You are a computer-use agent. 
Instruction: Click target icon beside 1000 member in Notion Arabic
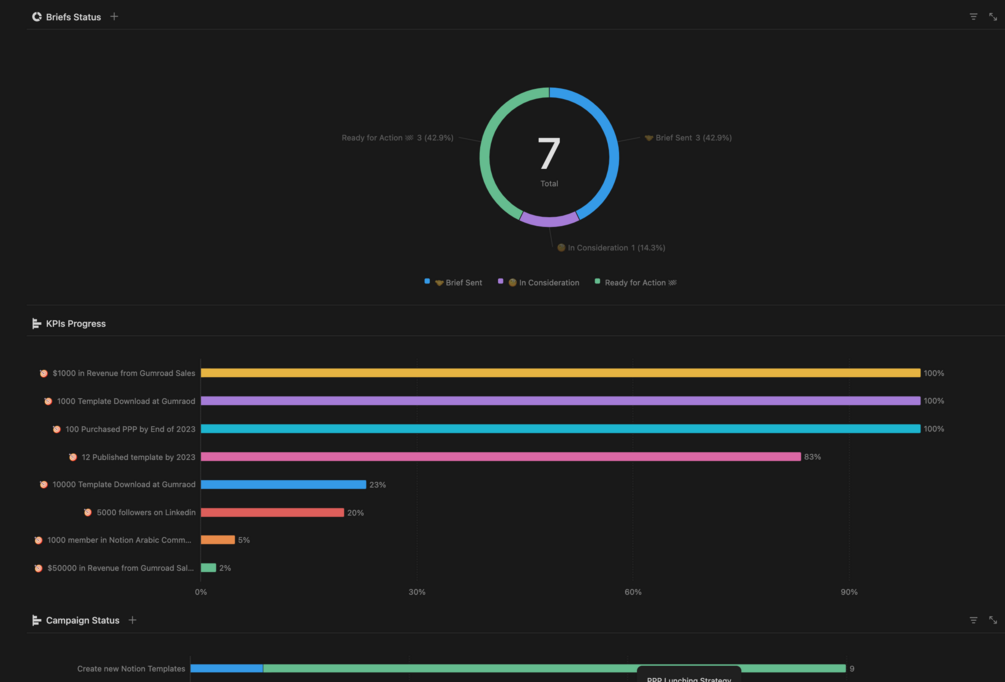pyautogui.click(x=38, y=540)
